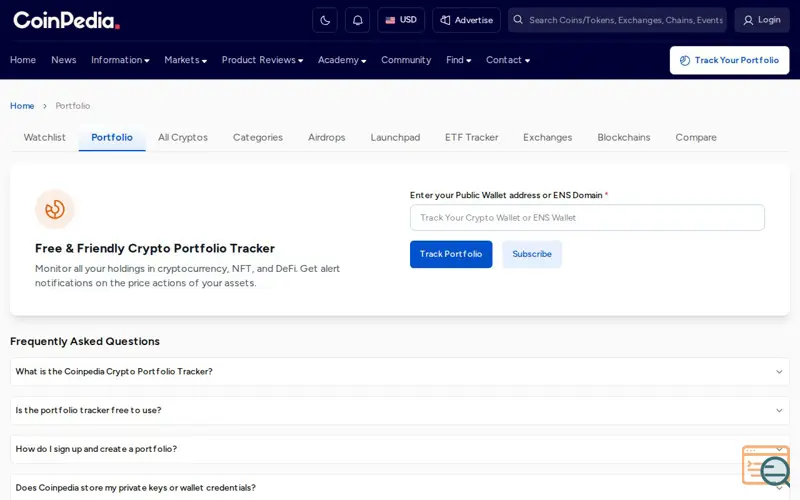
Task: Expand the Information menu
Action: pos(120,60)
